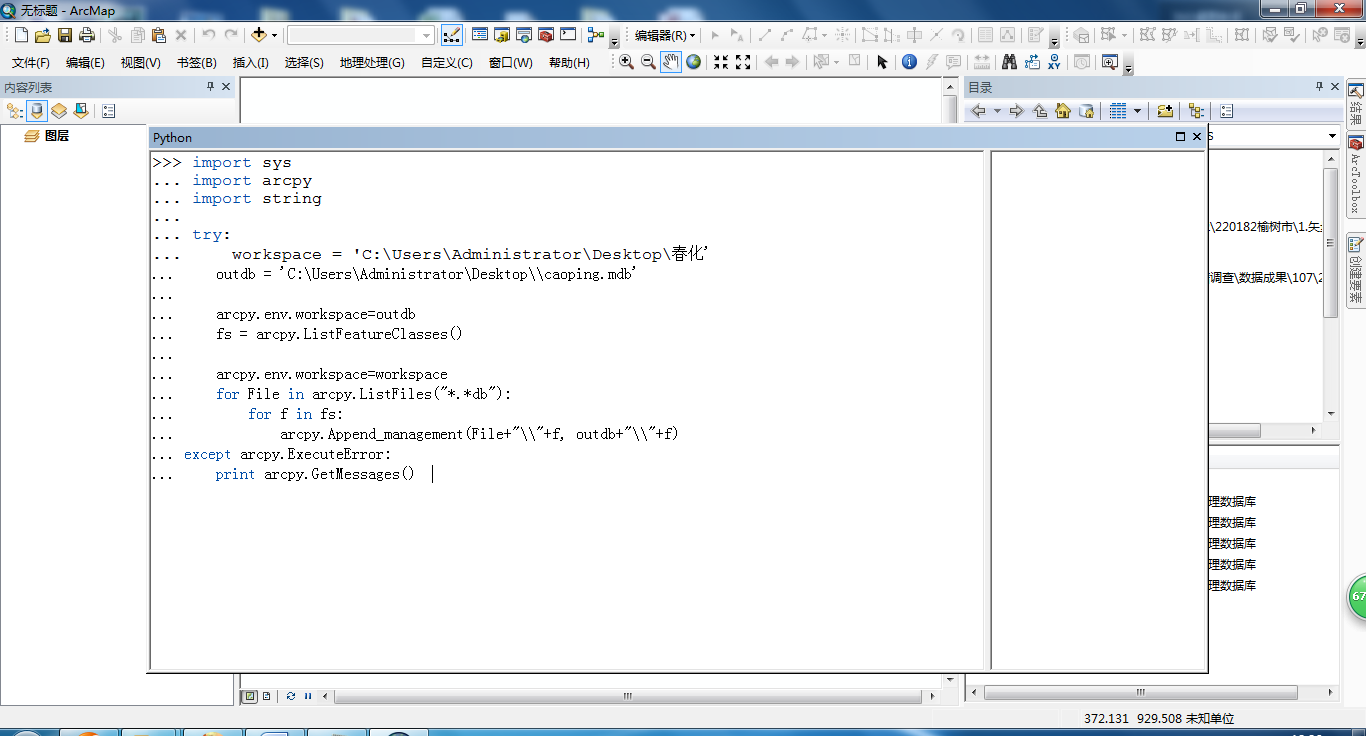
Task: Open the Python window toolbar icon
Action: coord(568,35)
